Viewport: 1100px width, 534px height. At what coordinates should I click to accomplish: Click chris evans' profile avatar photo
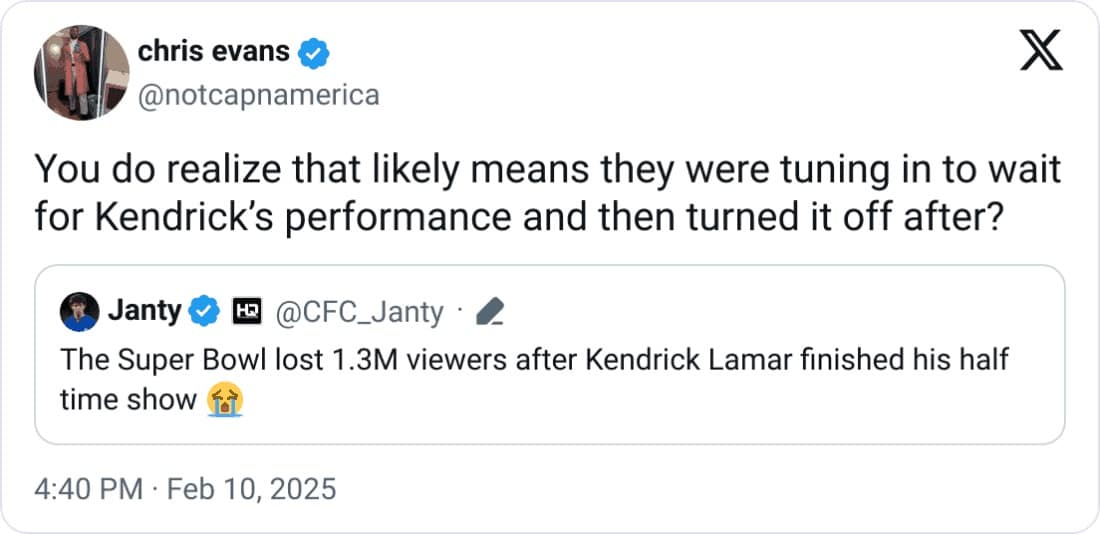[x=82, y=73]
